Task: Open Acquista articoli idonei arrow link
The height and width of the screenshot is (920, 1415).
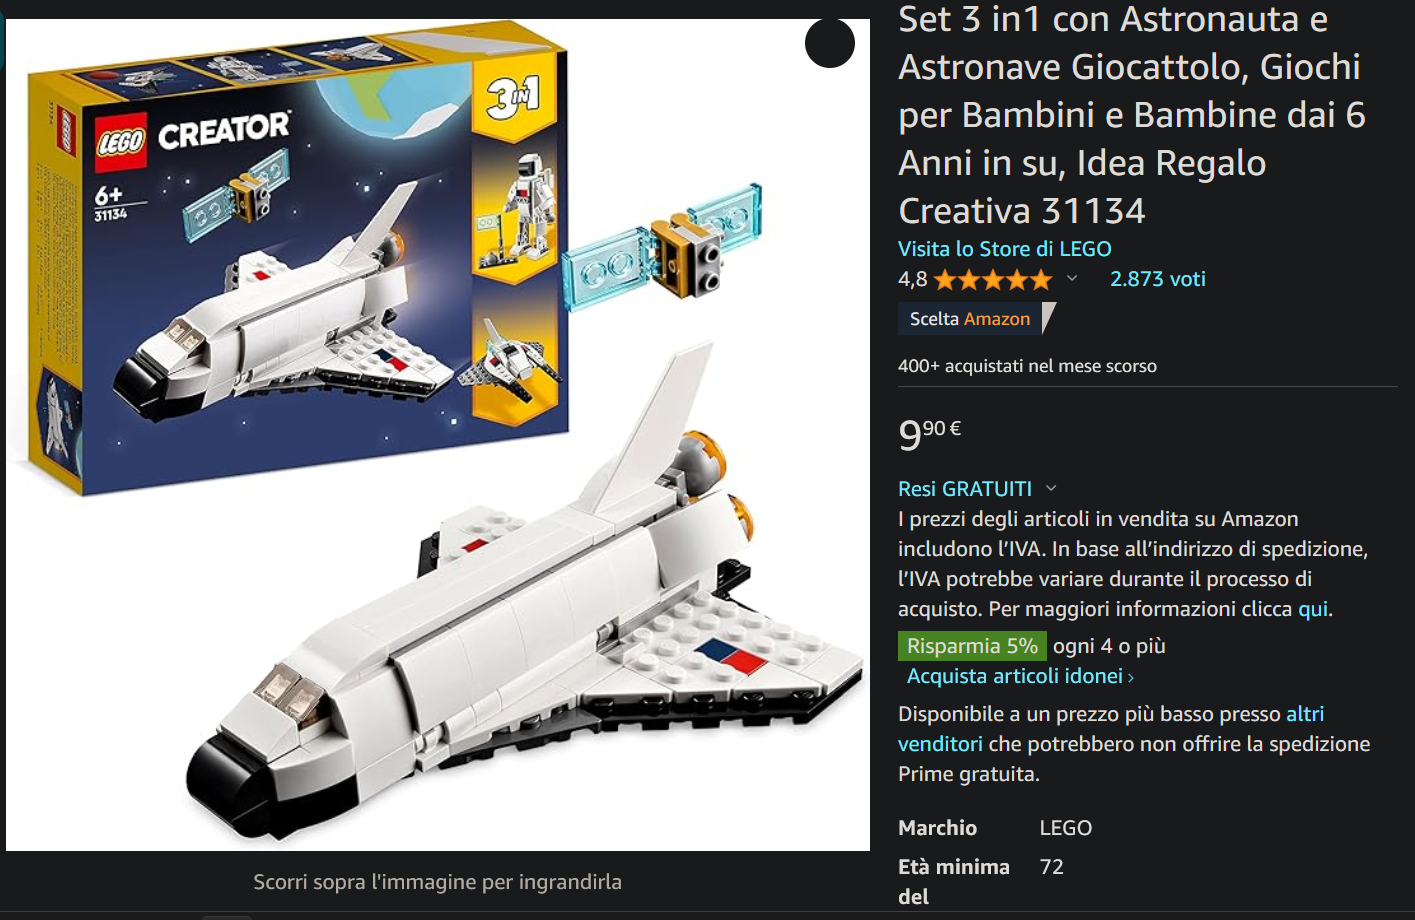Action: click(1020, 676)
